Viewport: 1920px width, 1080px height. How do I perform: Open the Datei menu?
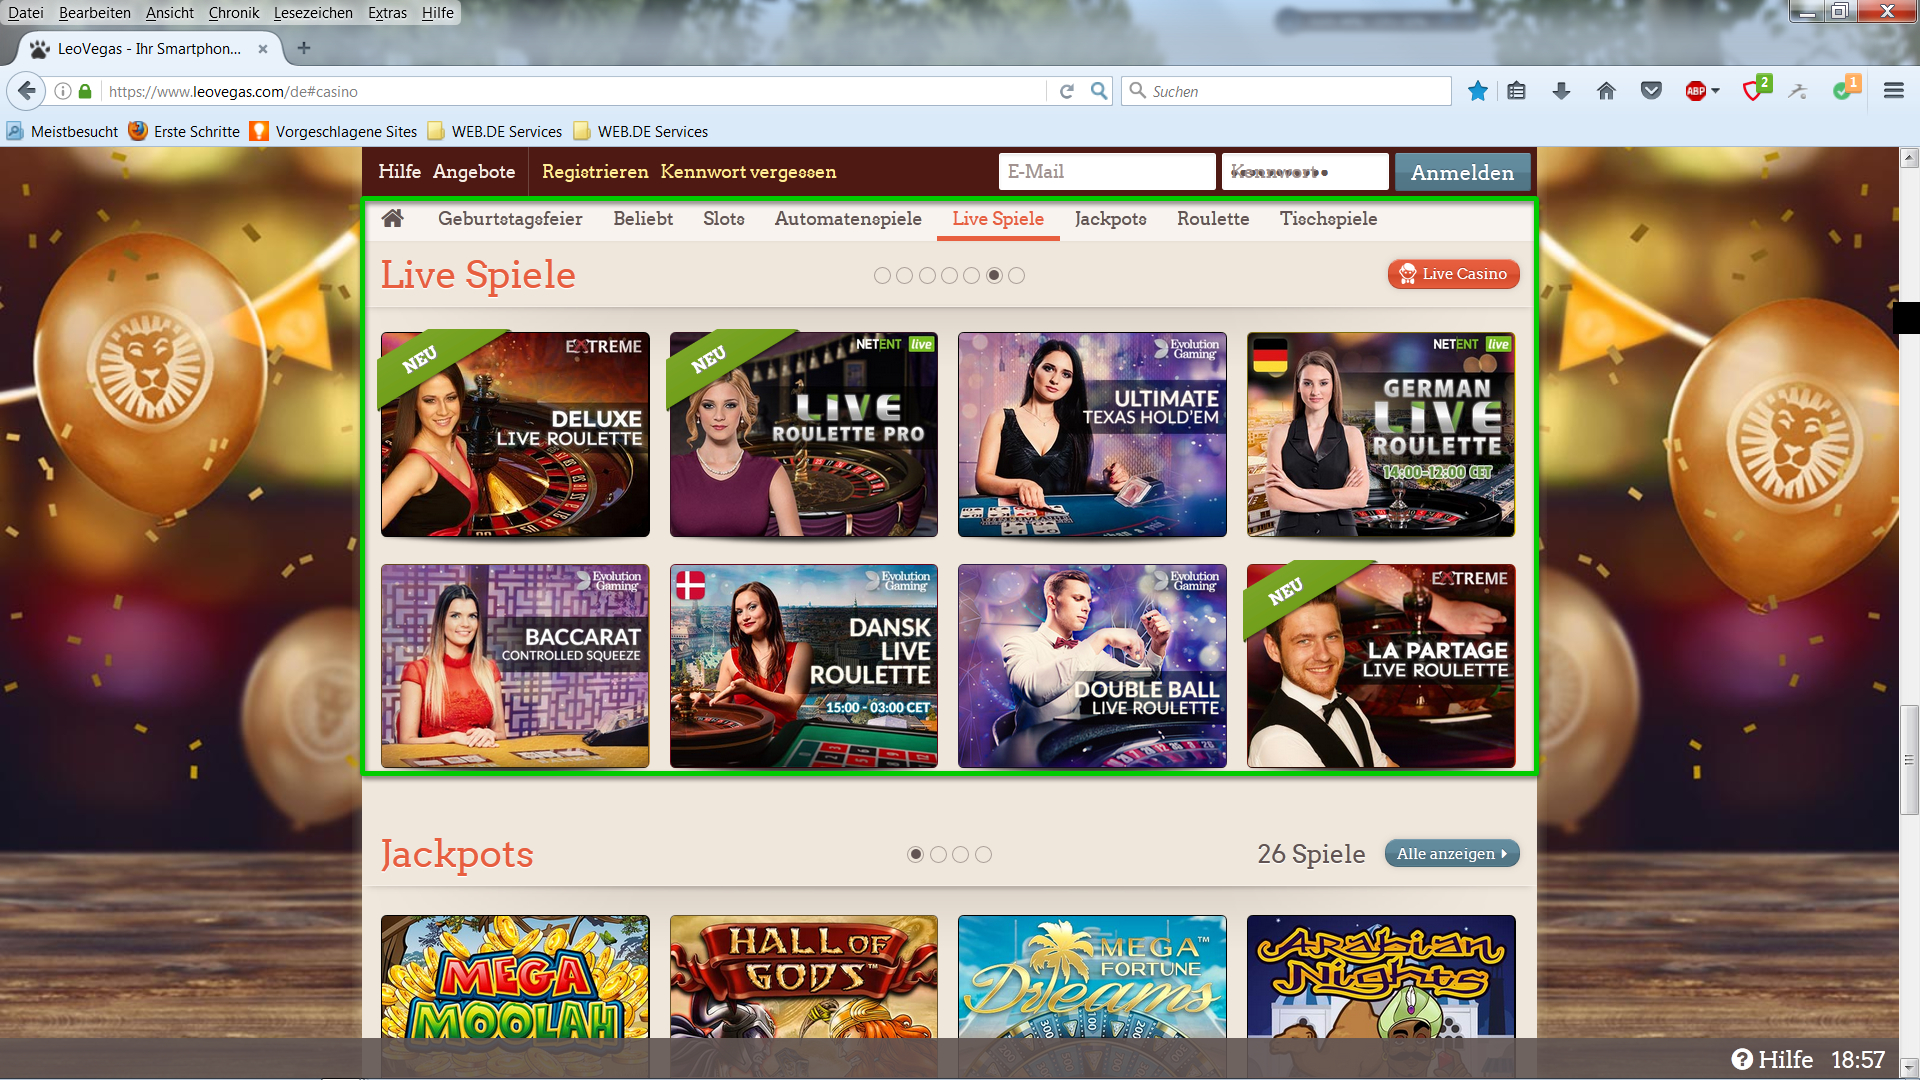pos(26,13)
